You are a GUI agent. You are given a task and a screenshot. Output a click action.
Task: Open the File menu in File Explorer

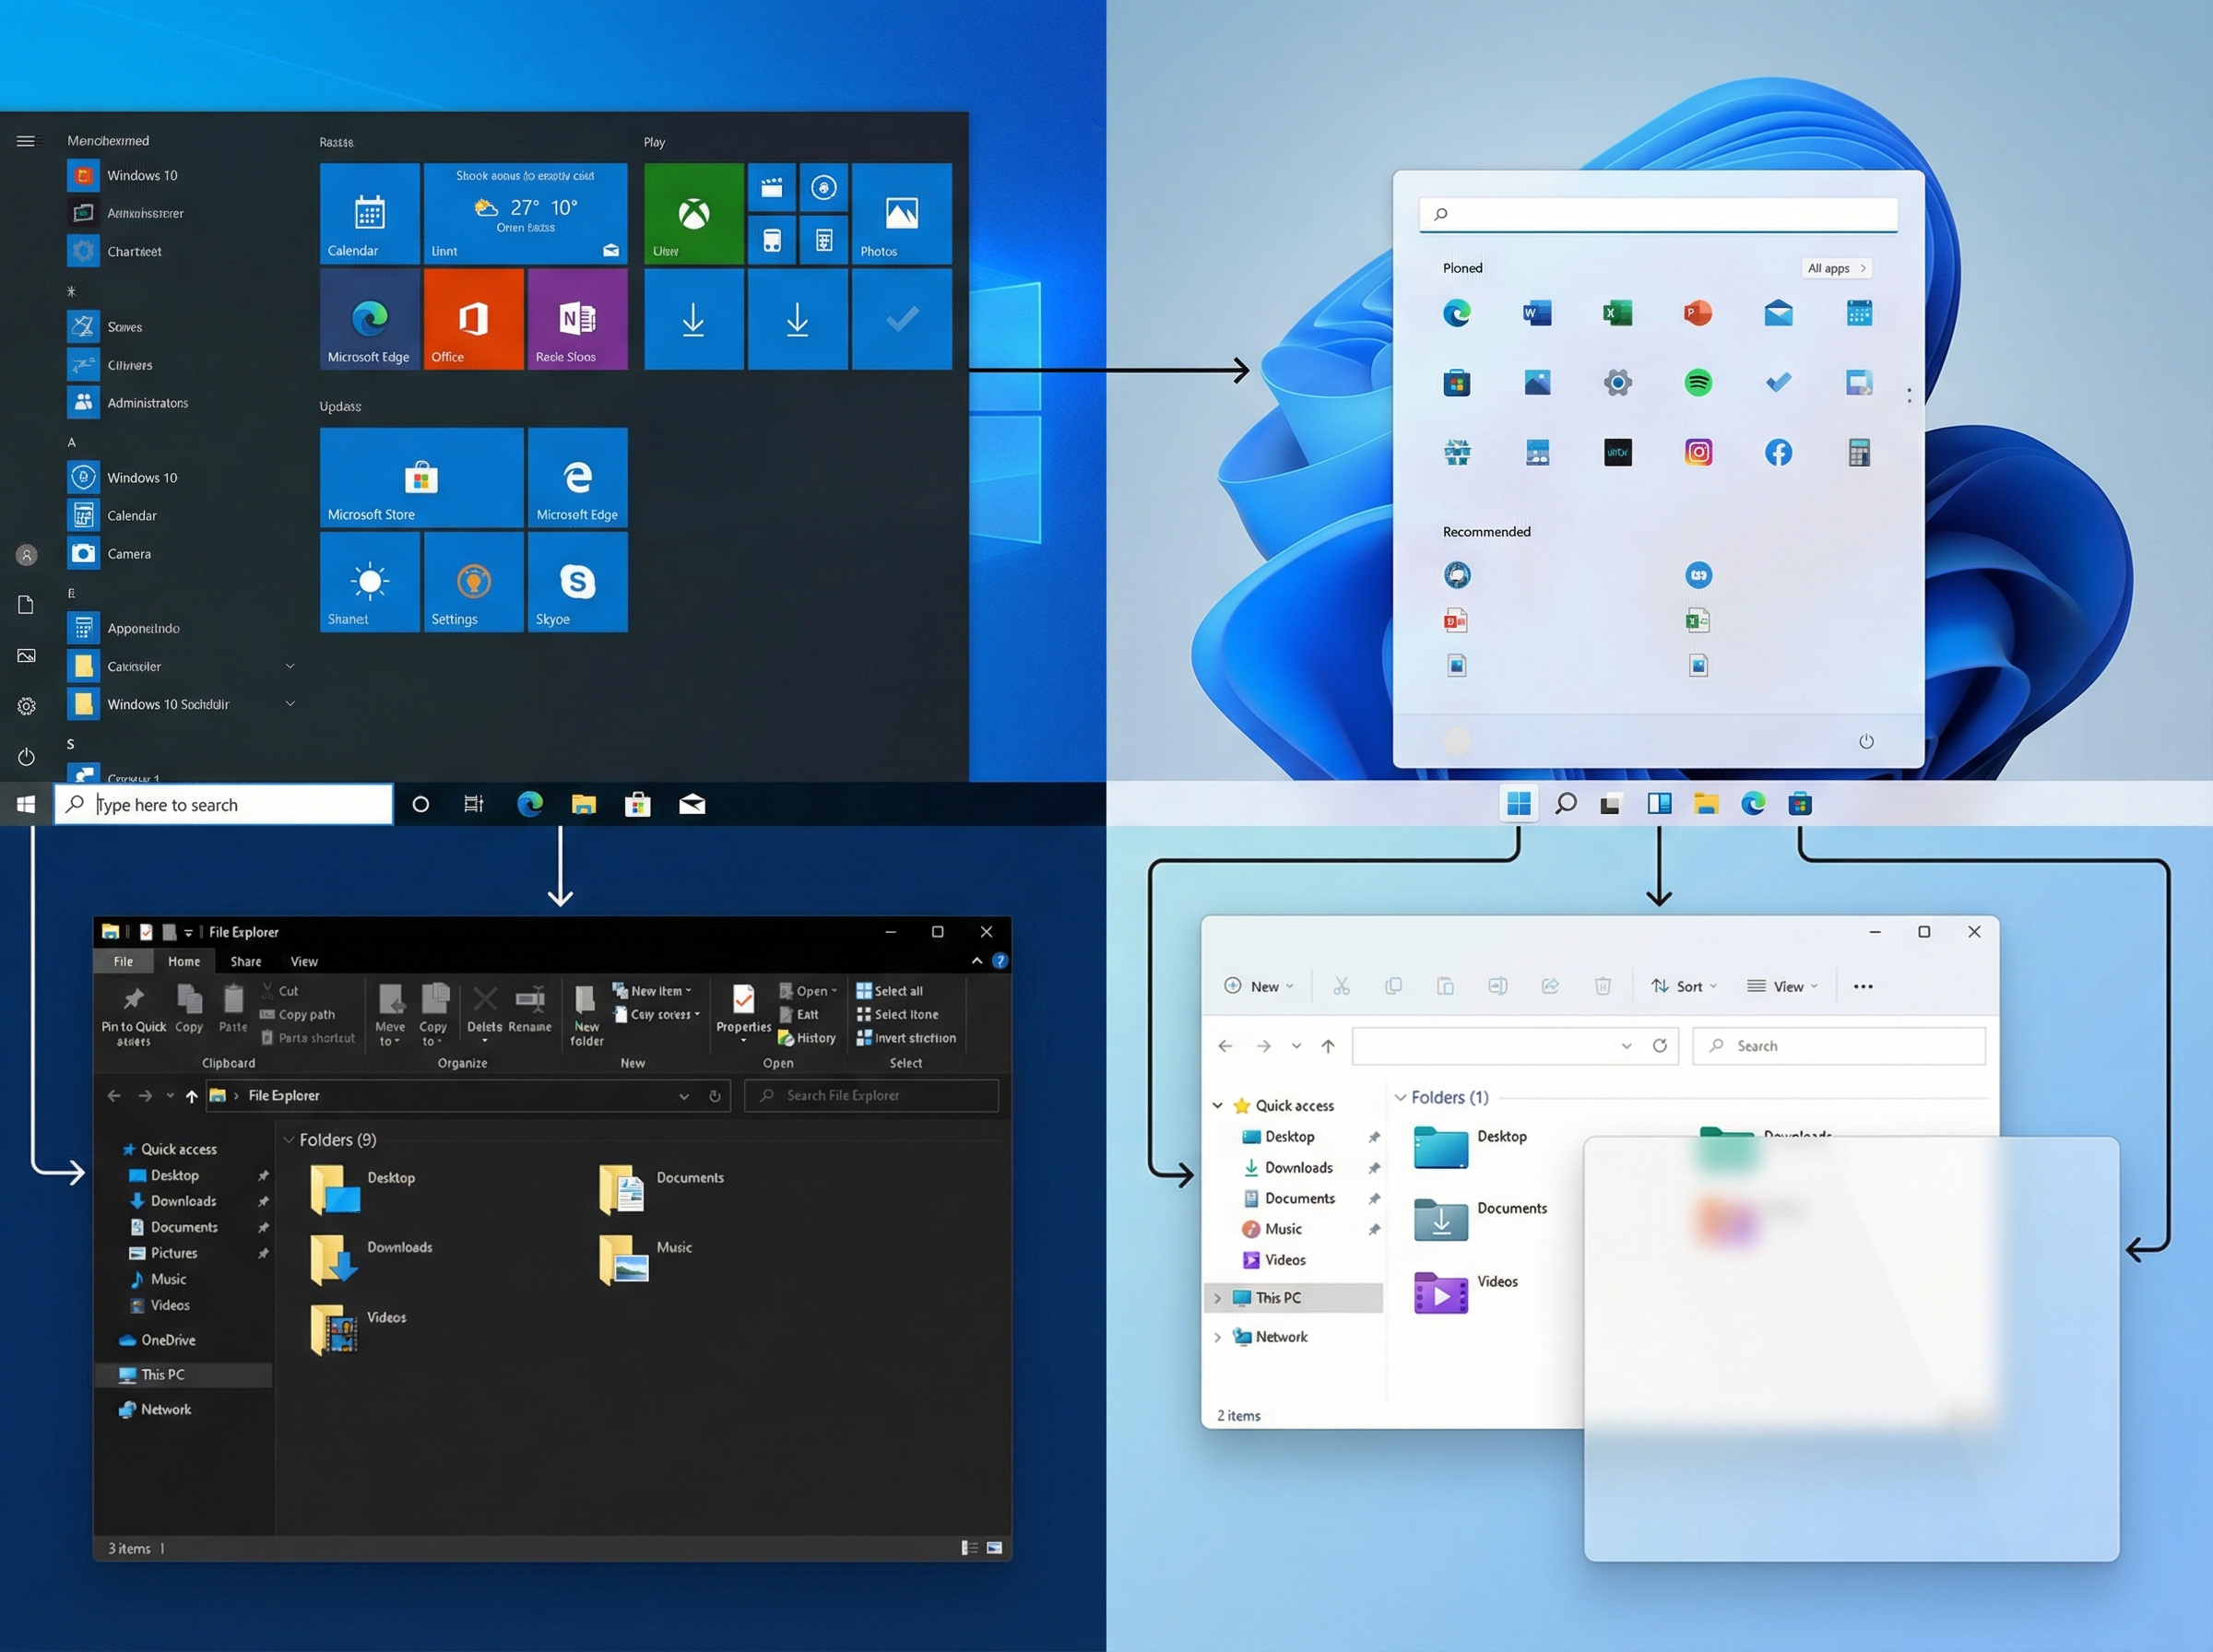tap(122, 961)
